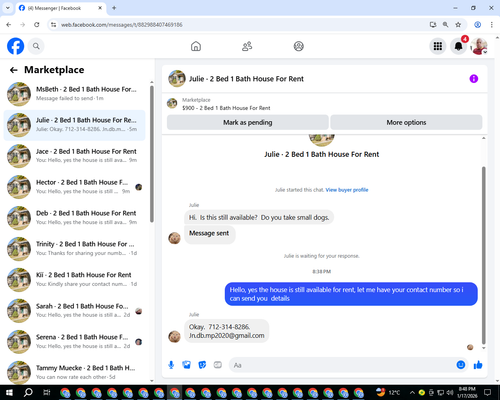500x400 pixels.
Task: Open Chrome three-dot menu
Action: [x=491, y=25]
